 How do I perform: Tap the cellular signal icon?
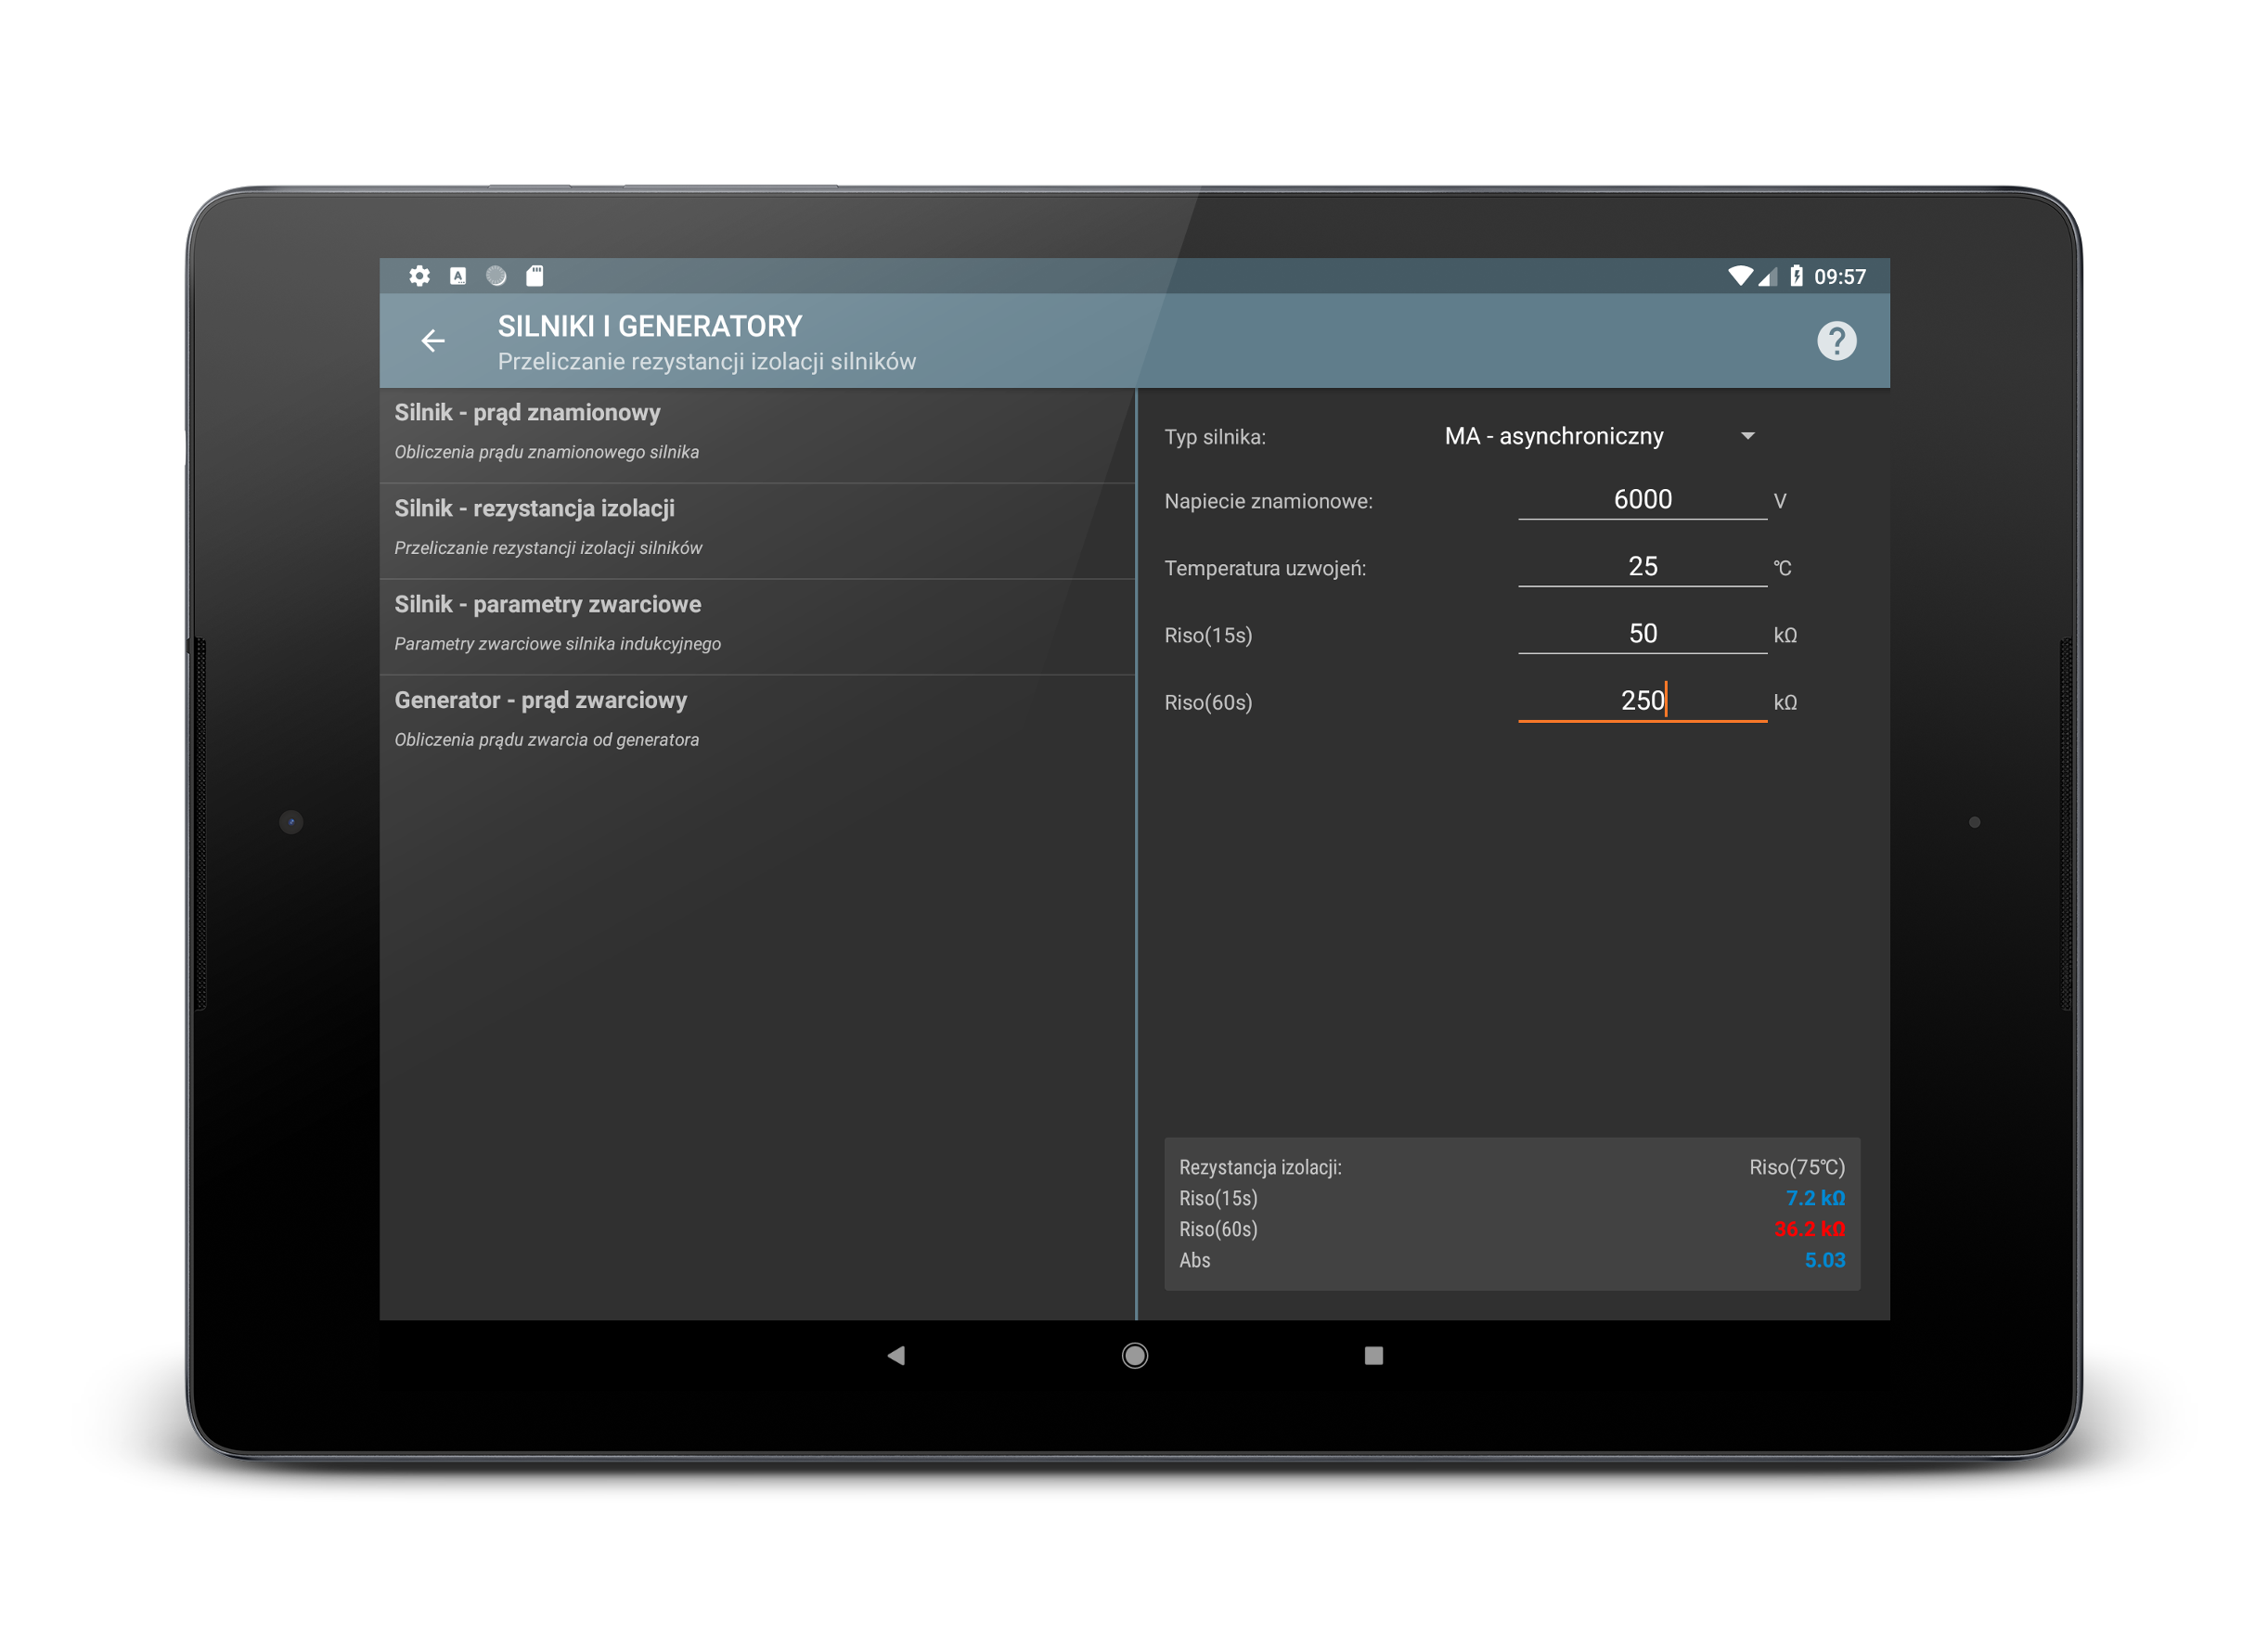[1767, 277]
